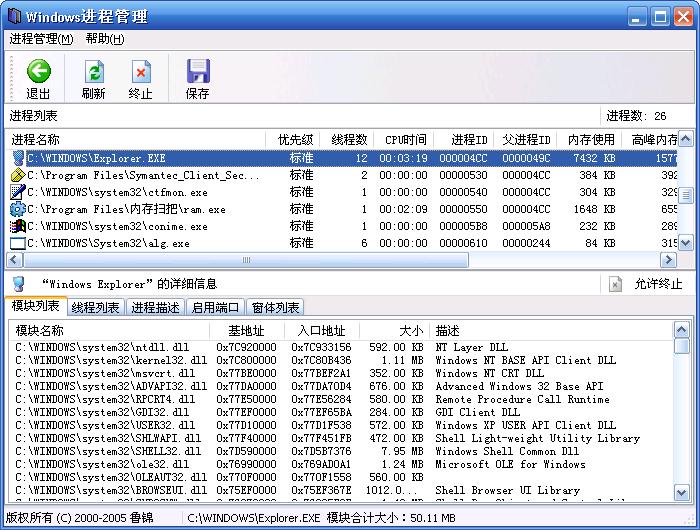Image resolution: width=700 pixels, height=530 pixels.
Task: Sort modules by the 模块名称 header
Action: click(109, 331)
